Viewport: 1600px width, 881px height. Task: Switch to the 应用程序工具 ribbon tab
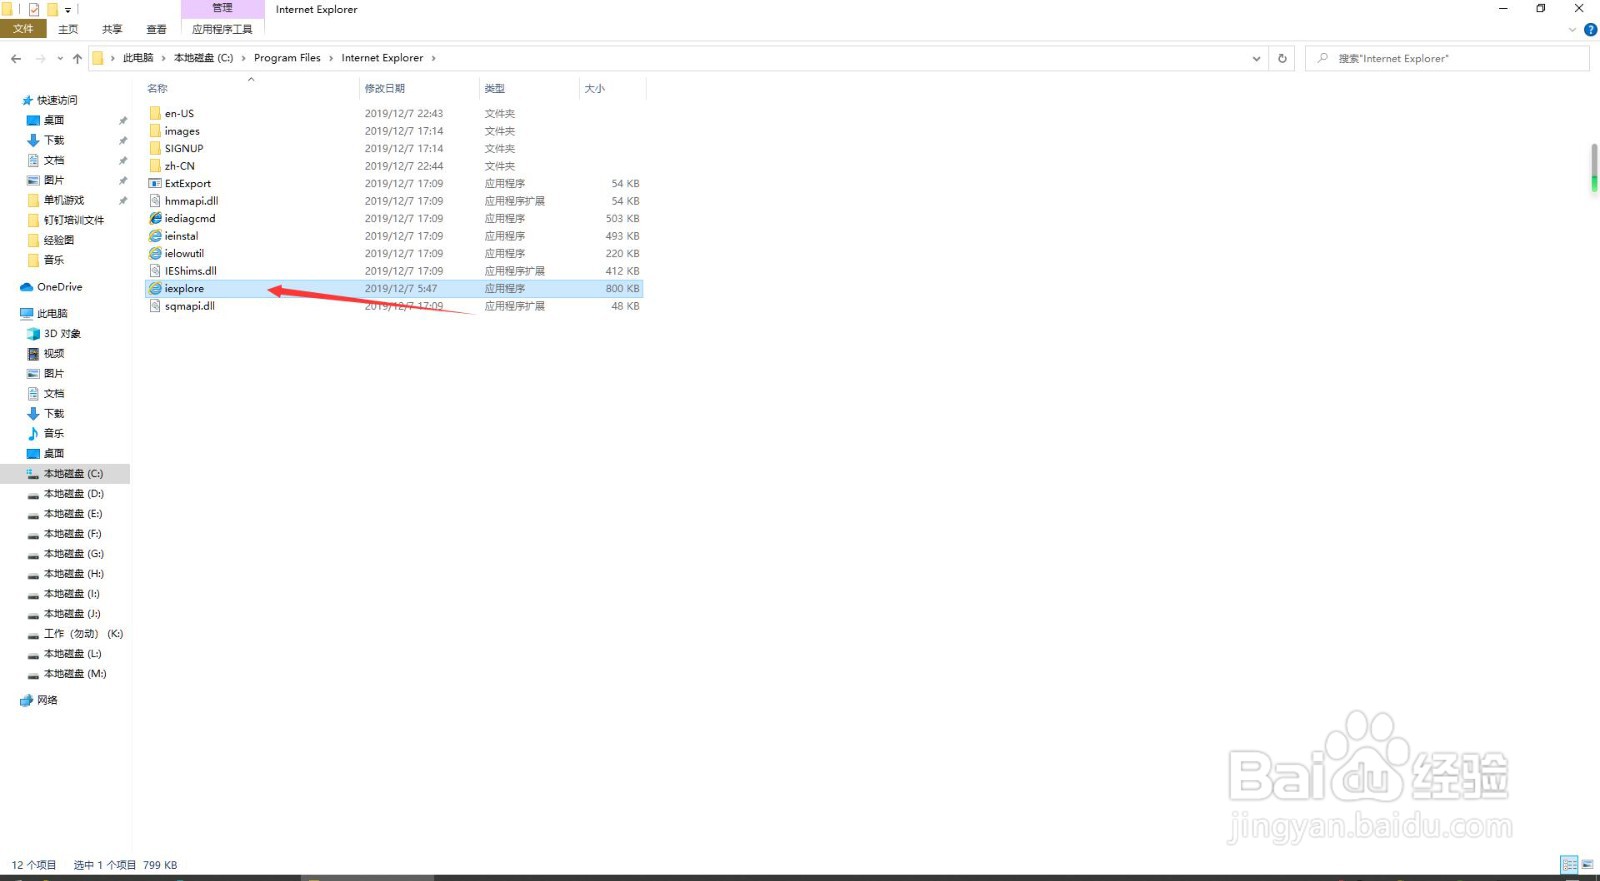pos(222,29)
